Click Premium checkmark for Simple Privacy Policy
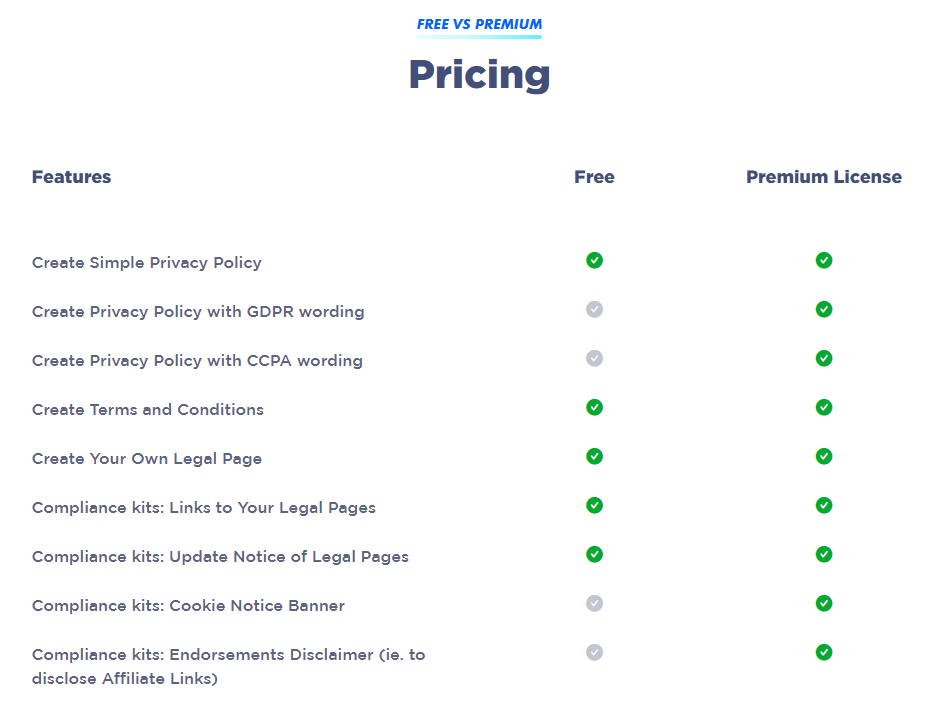926x704 pixels. 824,260
